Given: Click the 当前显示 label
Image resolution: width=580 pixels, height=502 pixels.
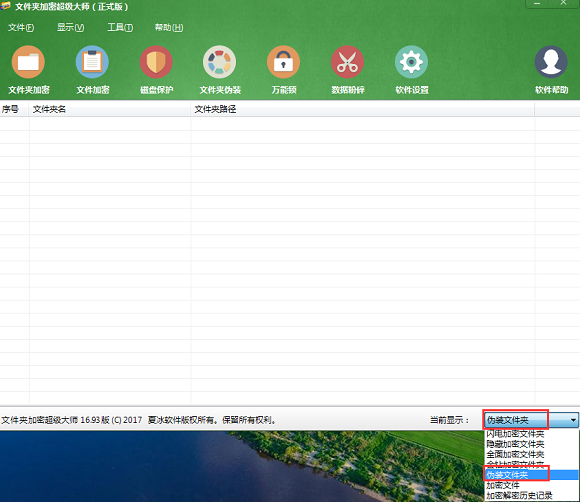Looking at the screenshot, I should (x=449, y=420).
